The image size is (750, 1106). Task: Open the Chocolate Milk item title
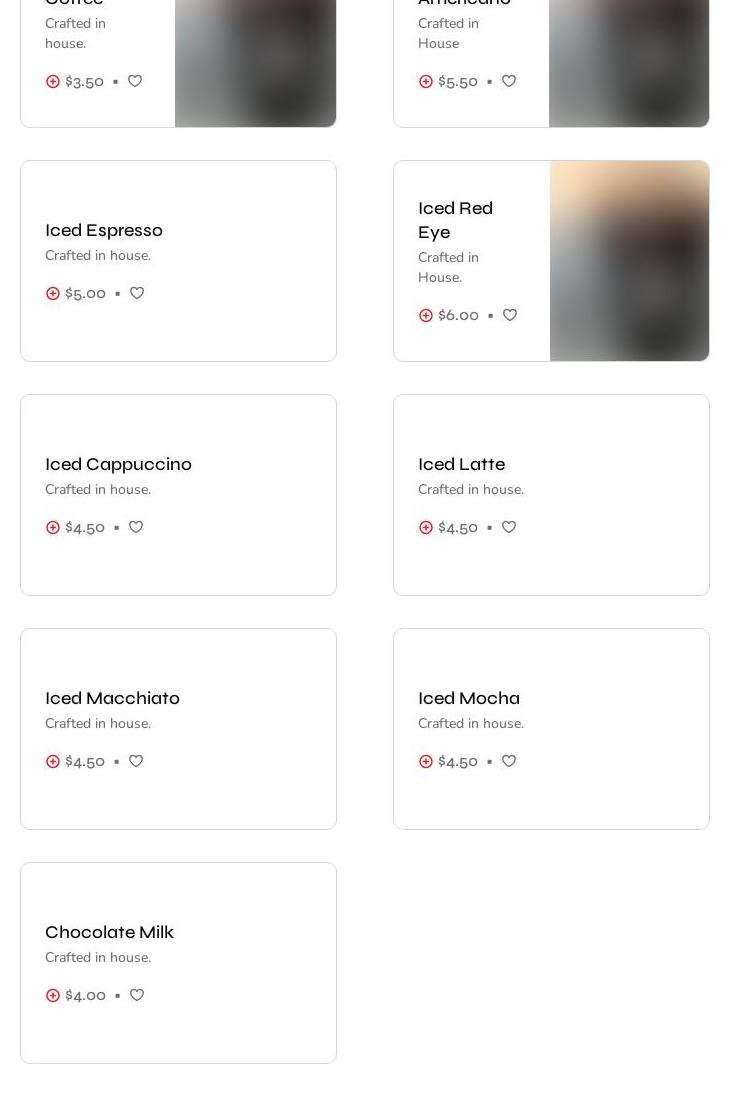(x=109, y=932)
